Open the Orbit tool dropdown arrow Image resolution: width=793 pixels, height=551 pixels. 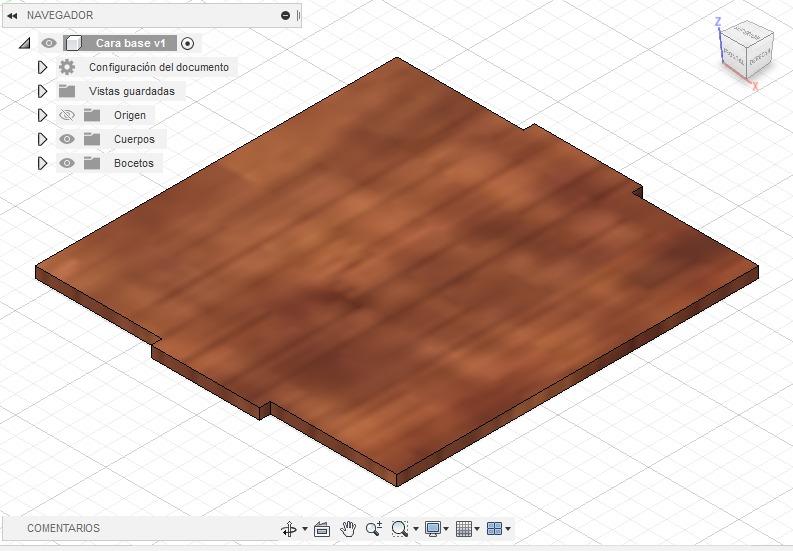(x=305, y=529)
